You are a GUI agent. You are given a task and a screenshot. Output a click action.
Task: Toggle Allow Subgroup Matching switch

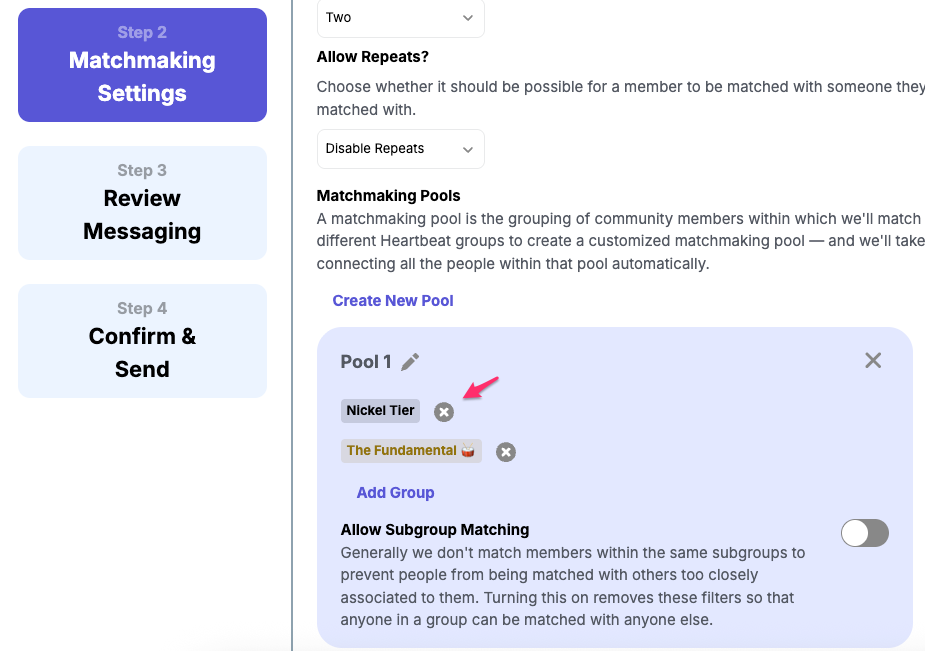click(864, 533)
